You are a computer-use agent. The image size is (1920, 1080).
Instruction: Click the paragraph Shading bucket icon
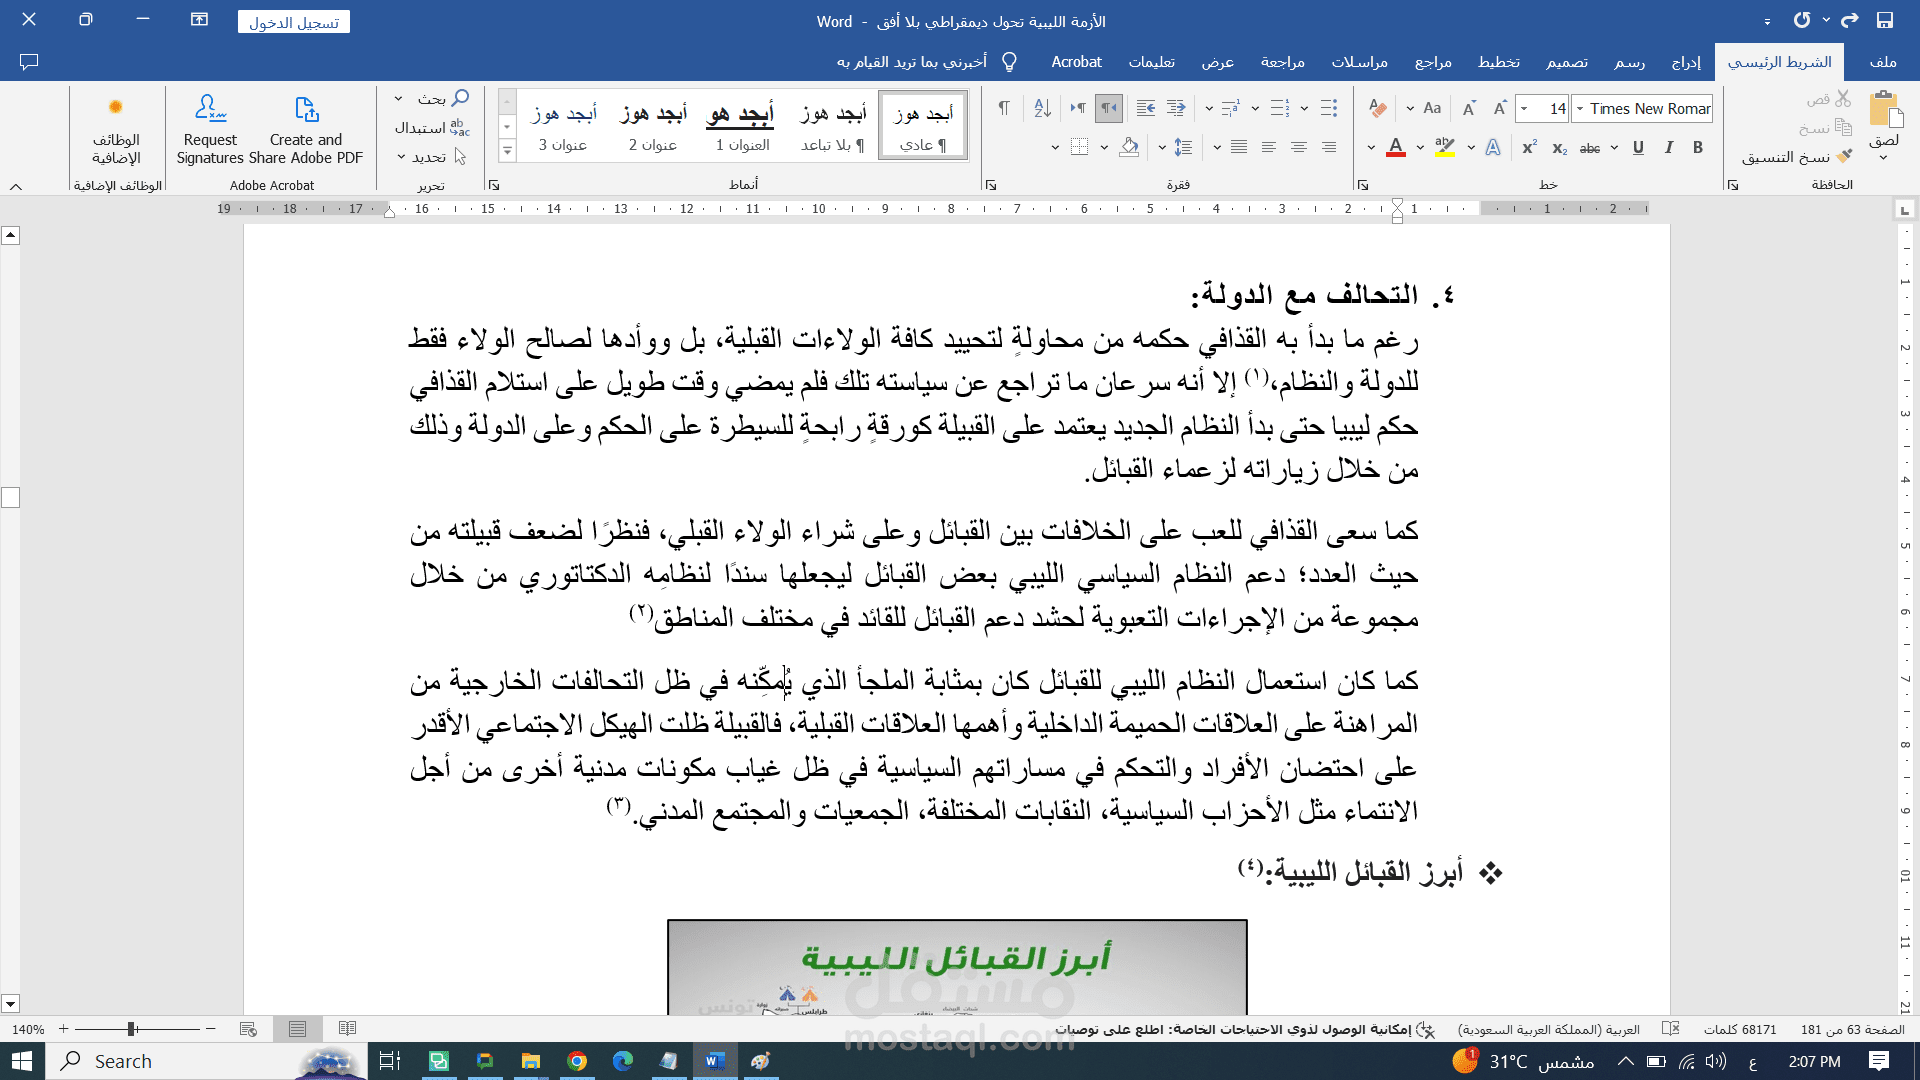1129,148
